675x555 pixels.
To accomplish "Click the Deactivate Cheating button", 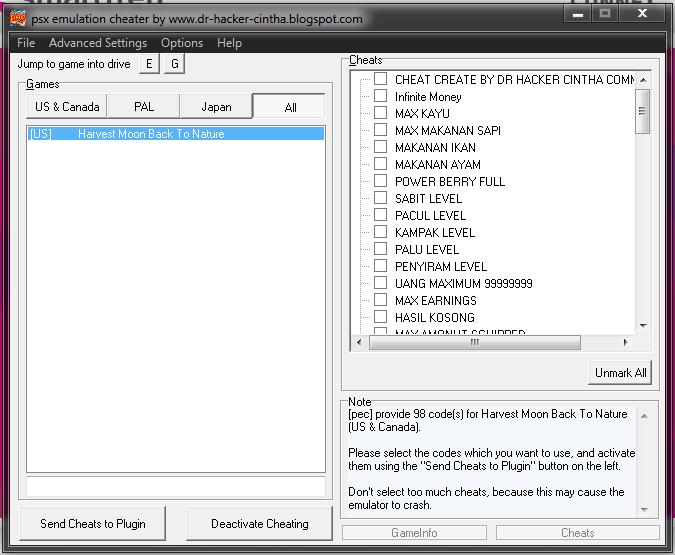I will 260,524.
